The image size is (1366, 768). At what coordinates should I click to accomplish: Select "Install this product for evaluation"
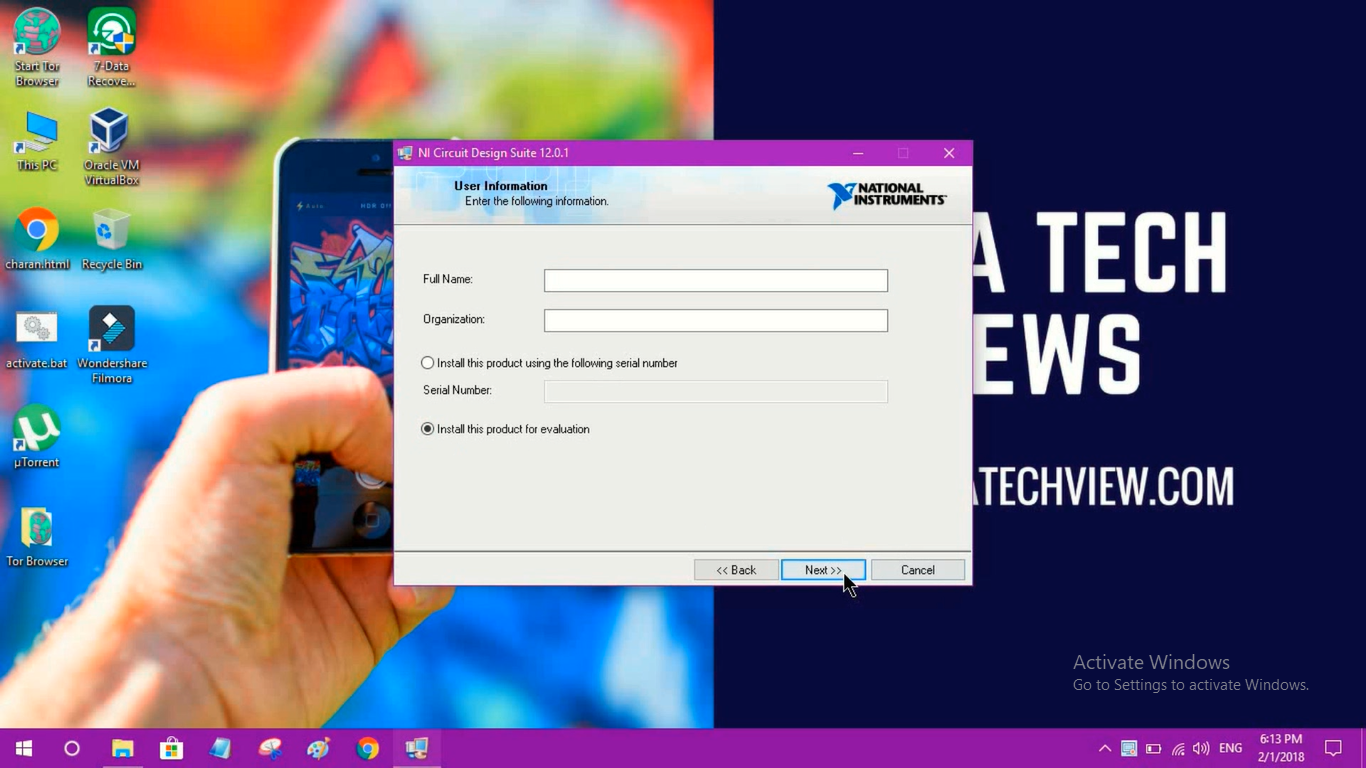(427, 429)
